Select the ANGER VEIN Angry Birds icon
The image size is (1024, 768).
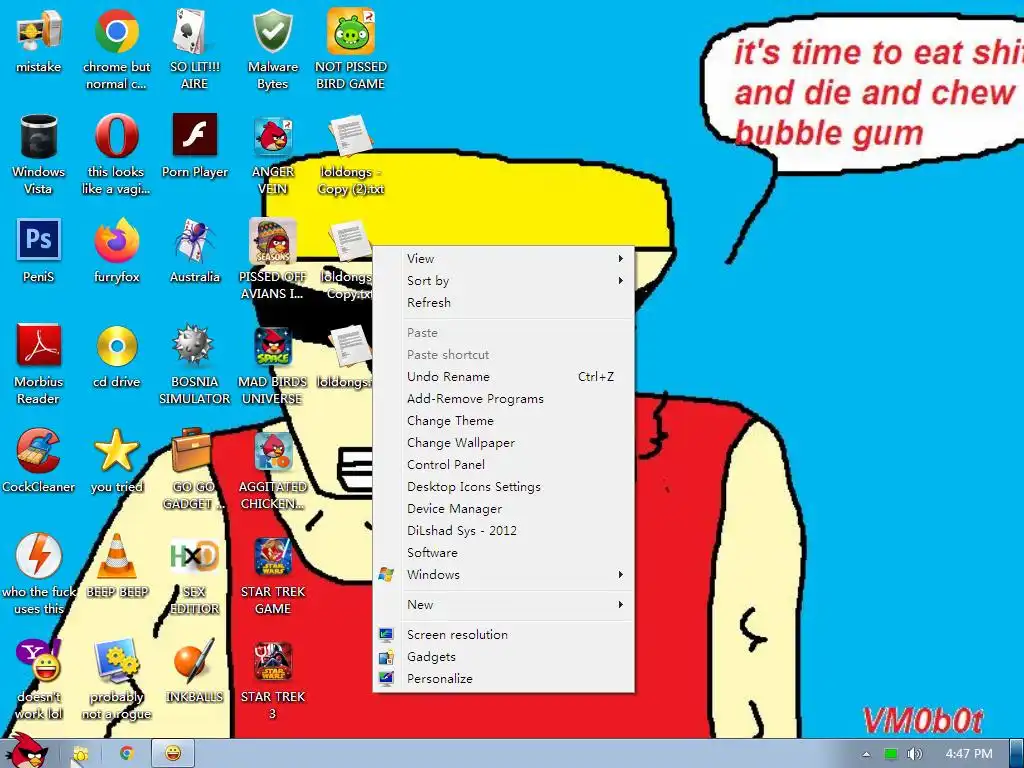point(273,154)
